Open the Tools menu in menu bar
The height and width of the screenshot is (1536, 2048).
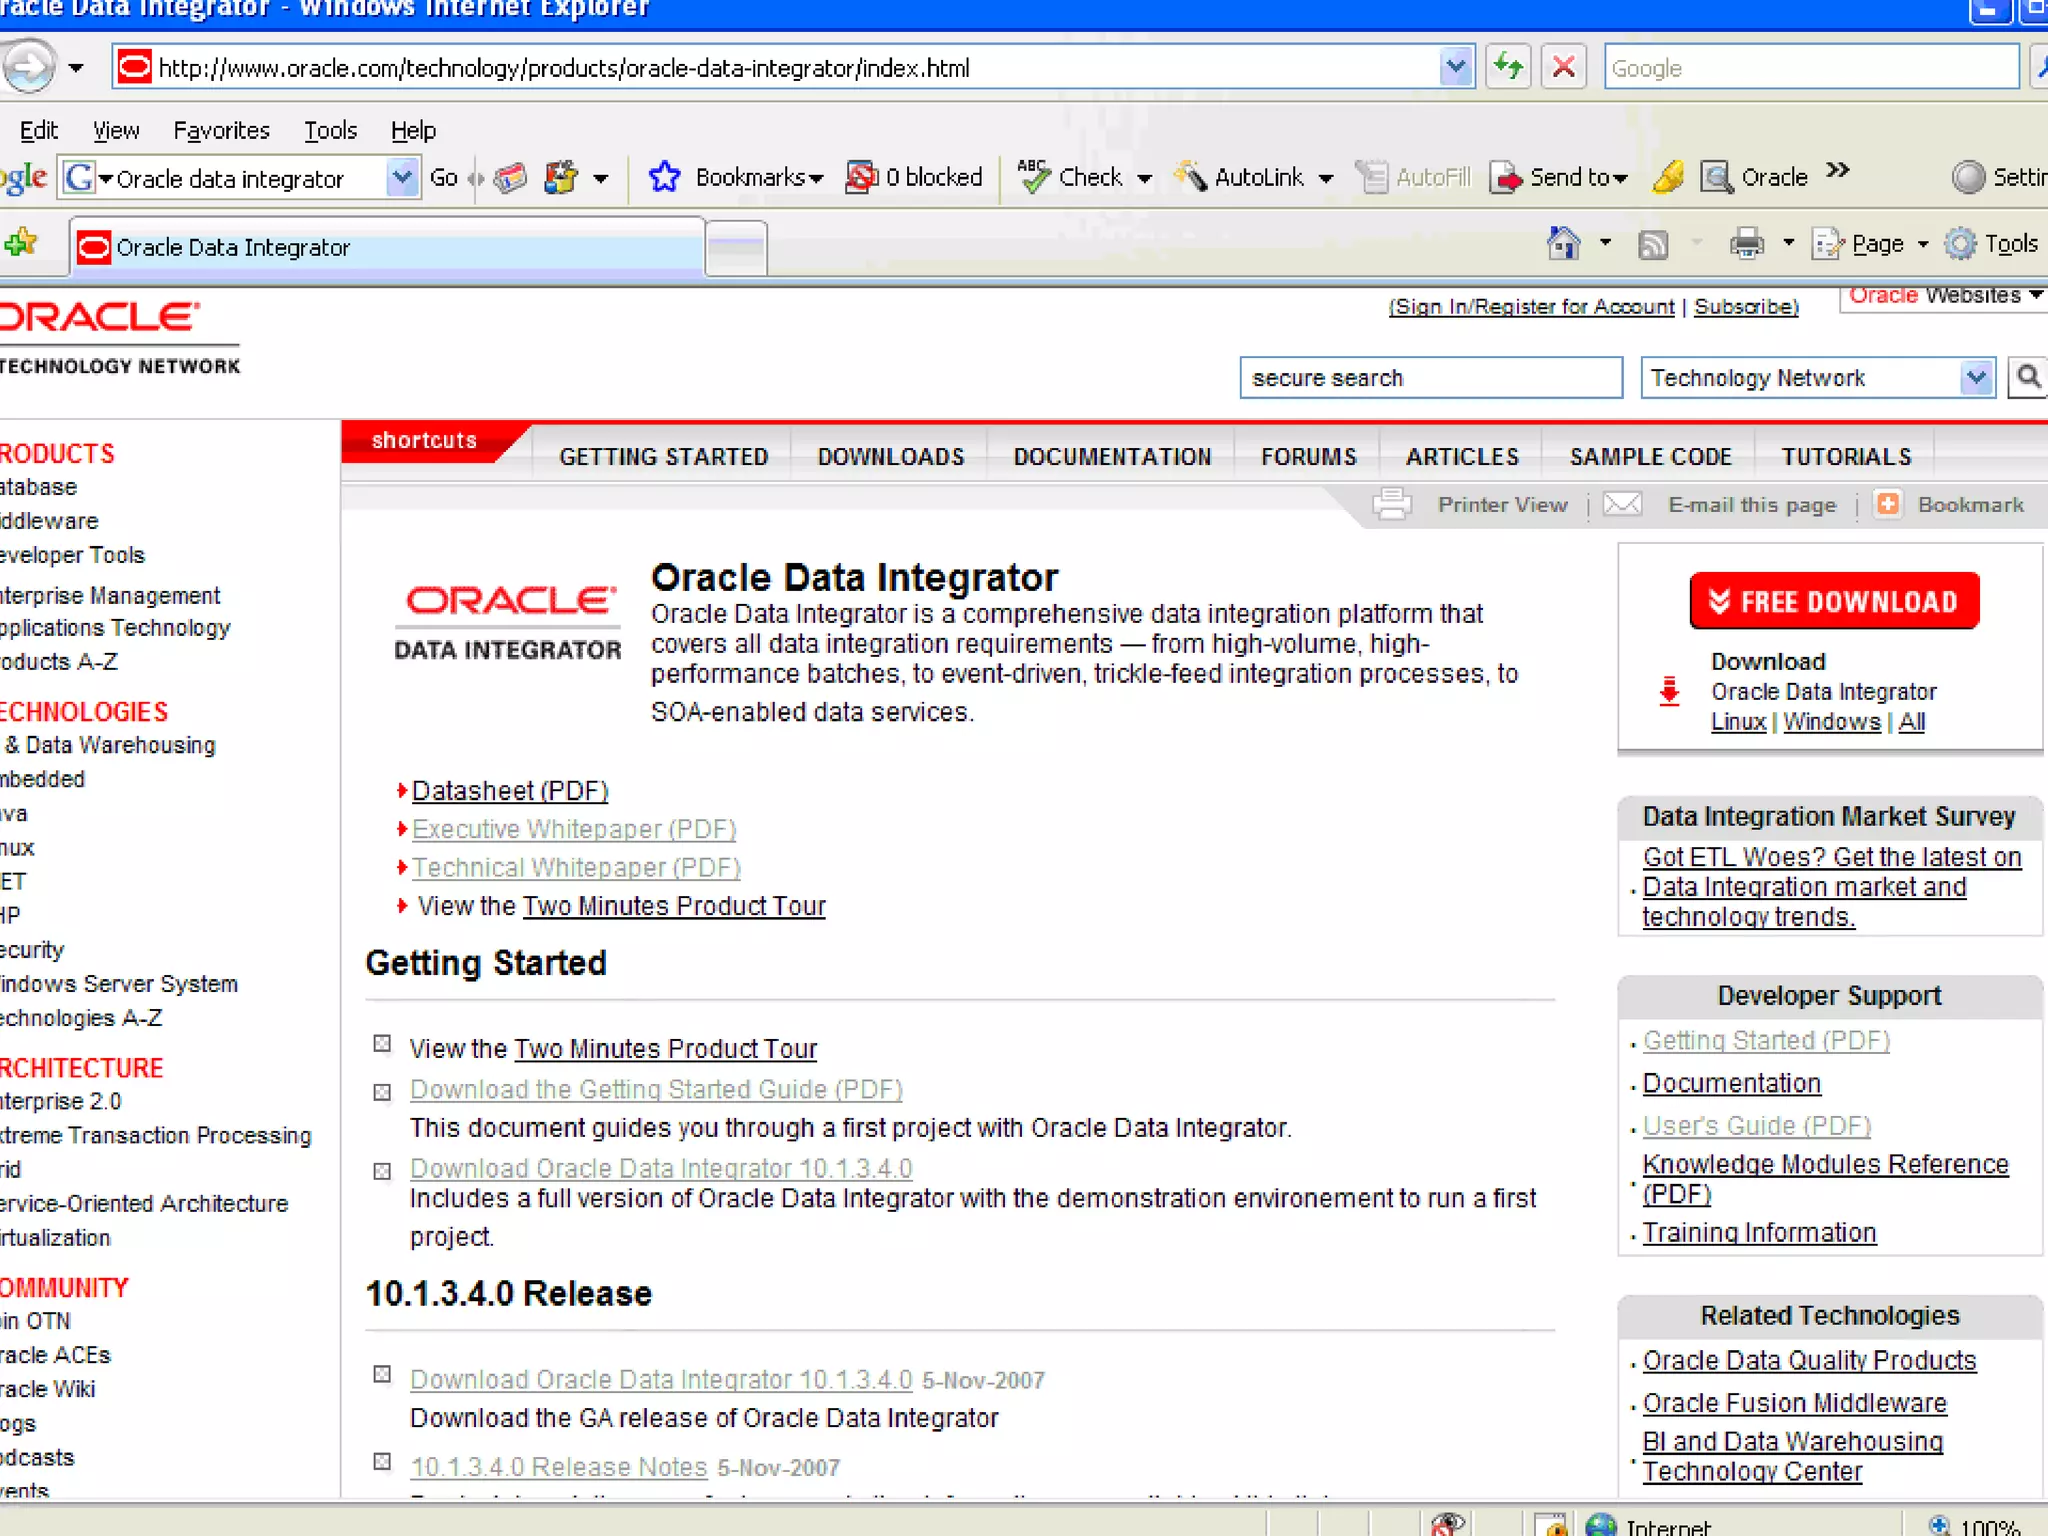(x=330, y=130)
